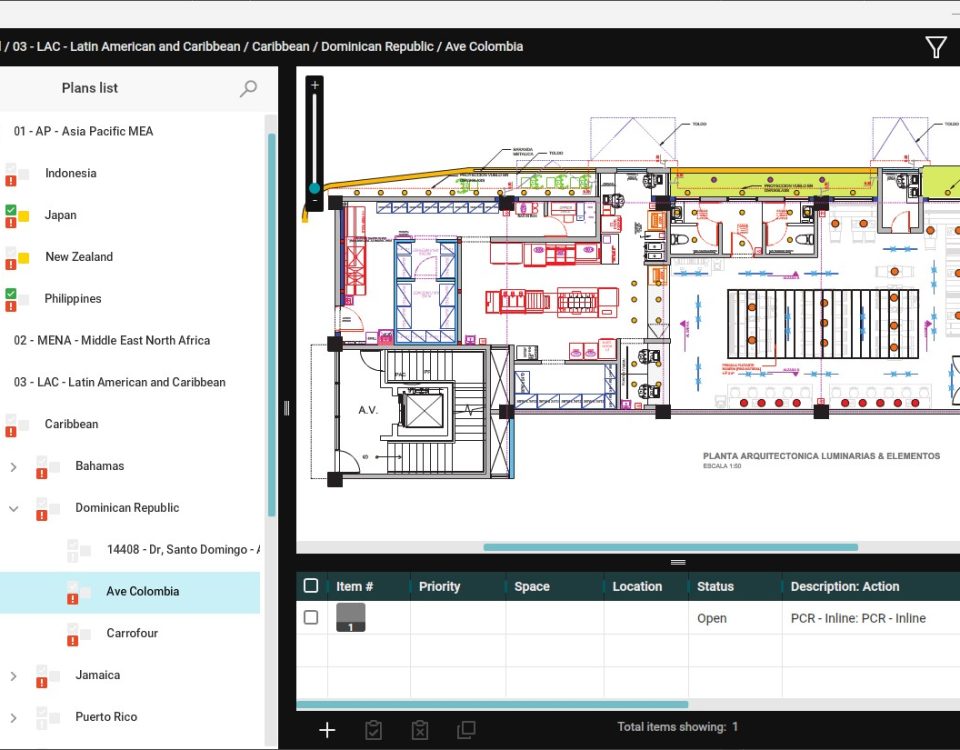
Task: Expand the Bahamas tree node
Action: [14, 466]
